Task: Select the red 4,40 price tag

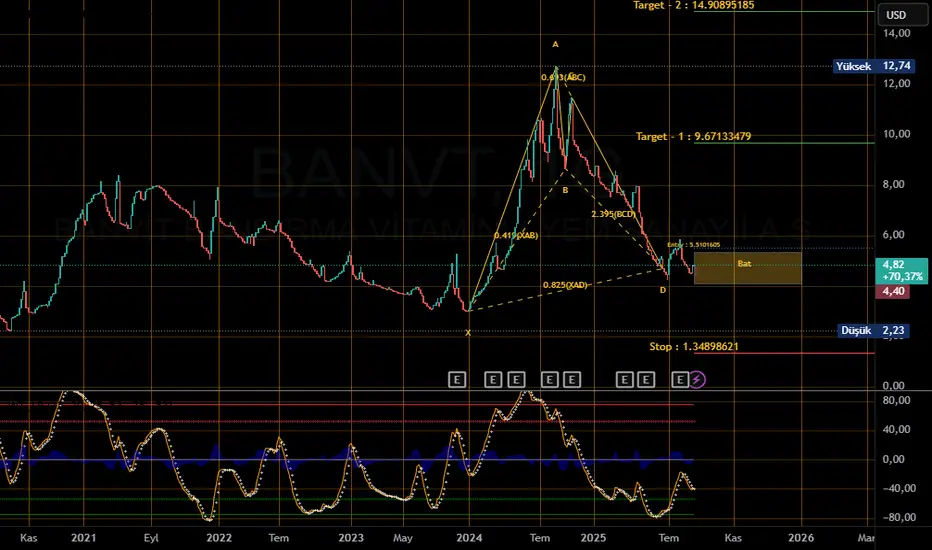Action: tap(891, 291)
